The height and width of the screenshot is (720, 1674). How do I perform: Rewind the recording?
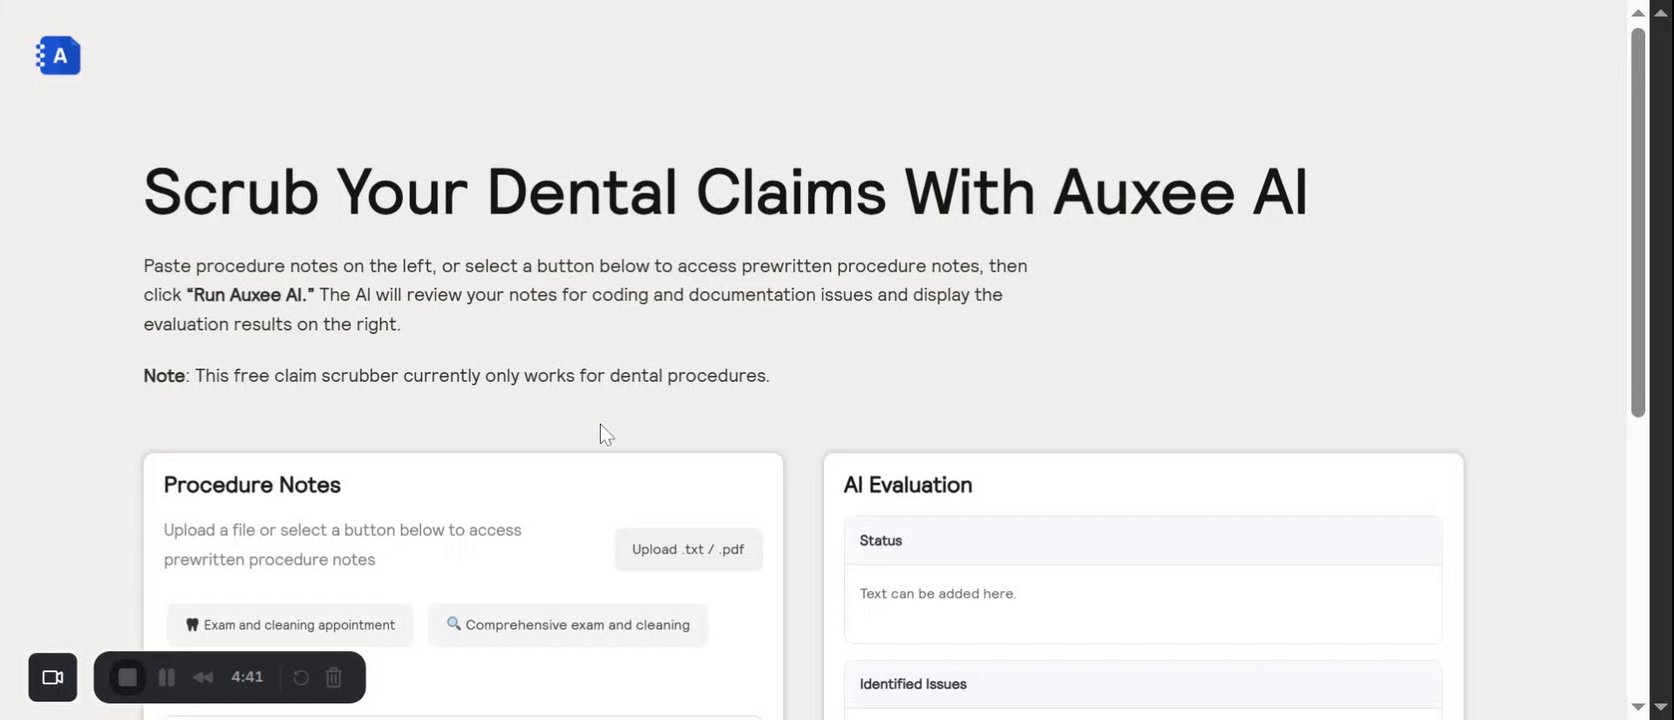(203, 677)
